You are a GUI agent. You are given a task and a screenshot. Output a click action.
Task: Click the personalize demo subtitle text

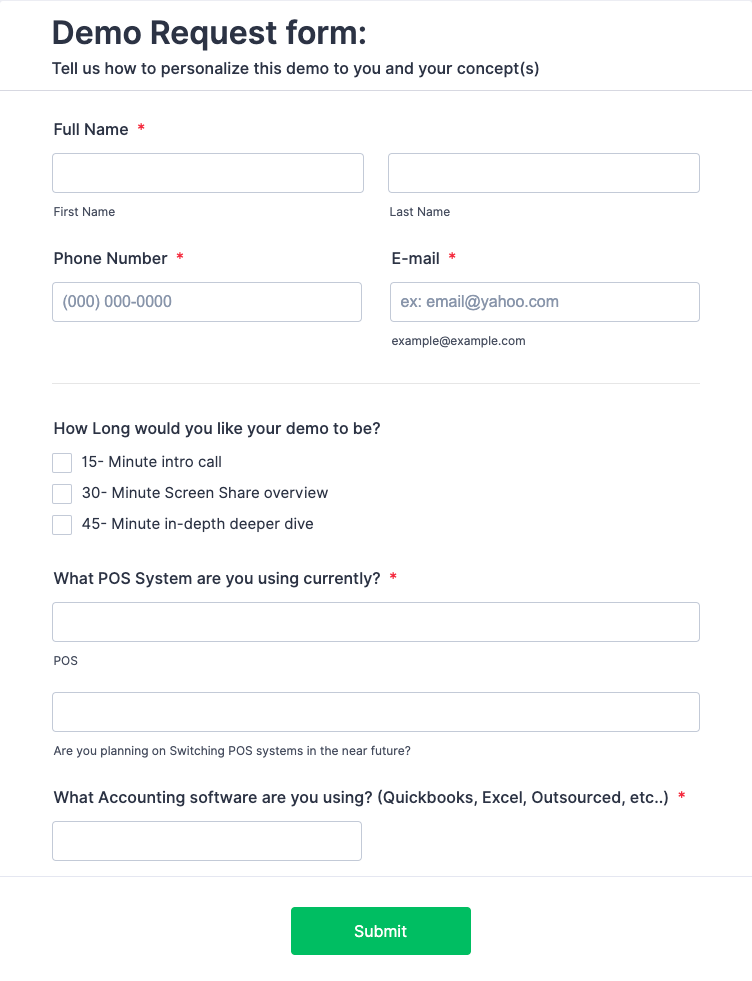295,69
